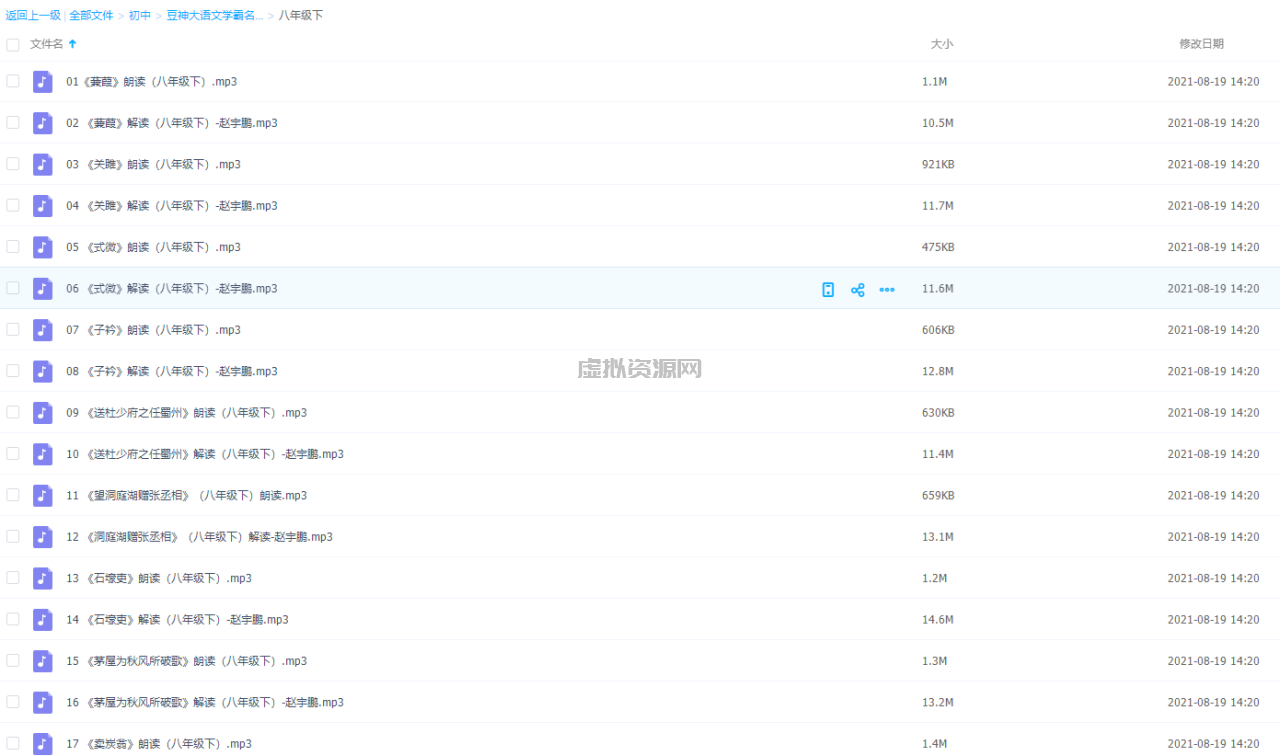Sort by the 大小 column header
Image resolution: width=1280 pixels, height=756 pixels.
point(942,44)
